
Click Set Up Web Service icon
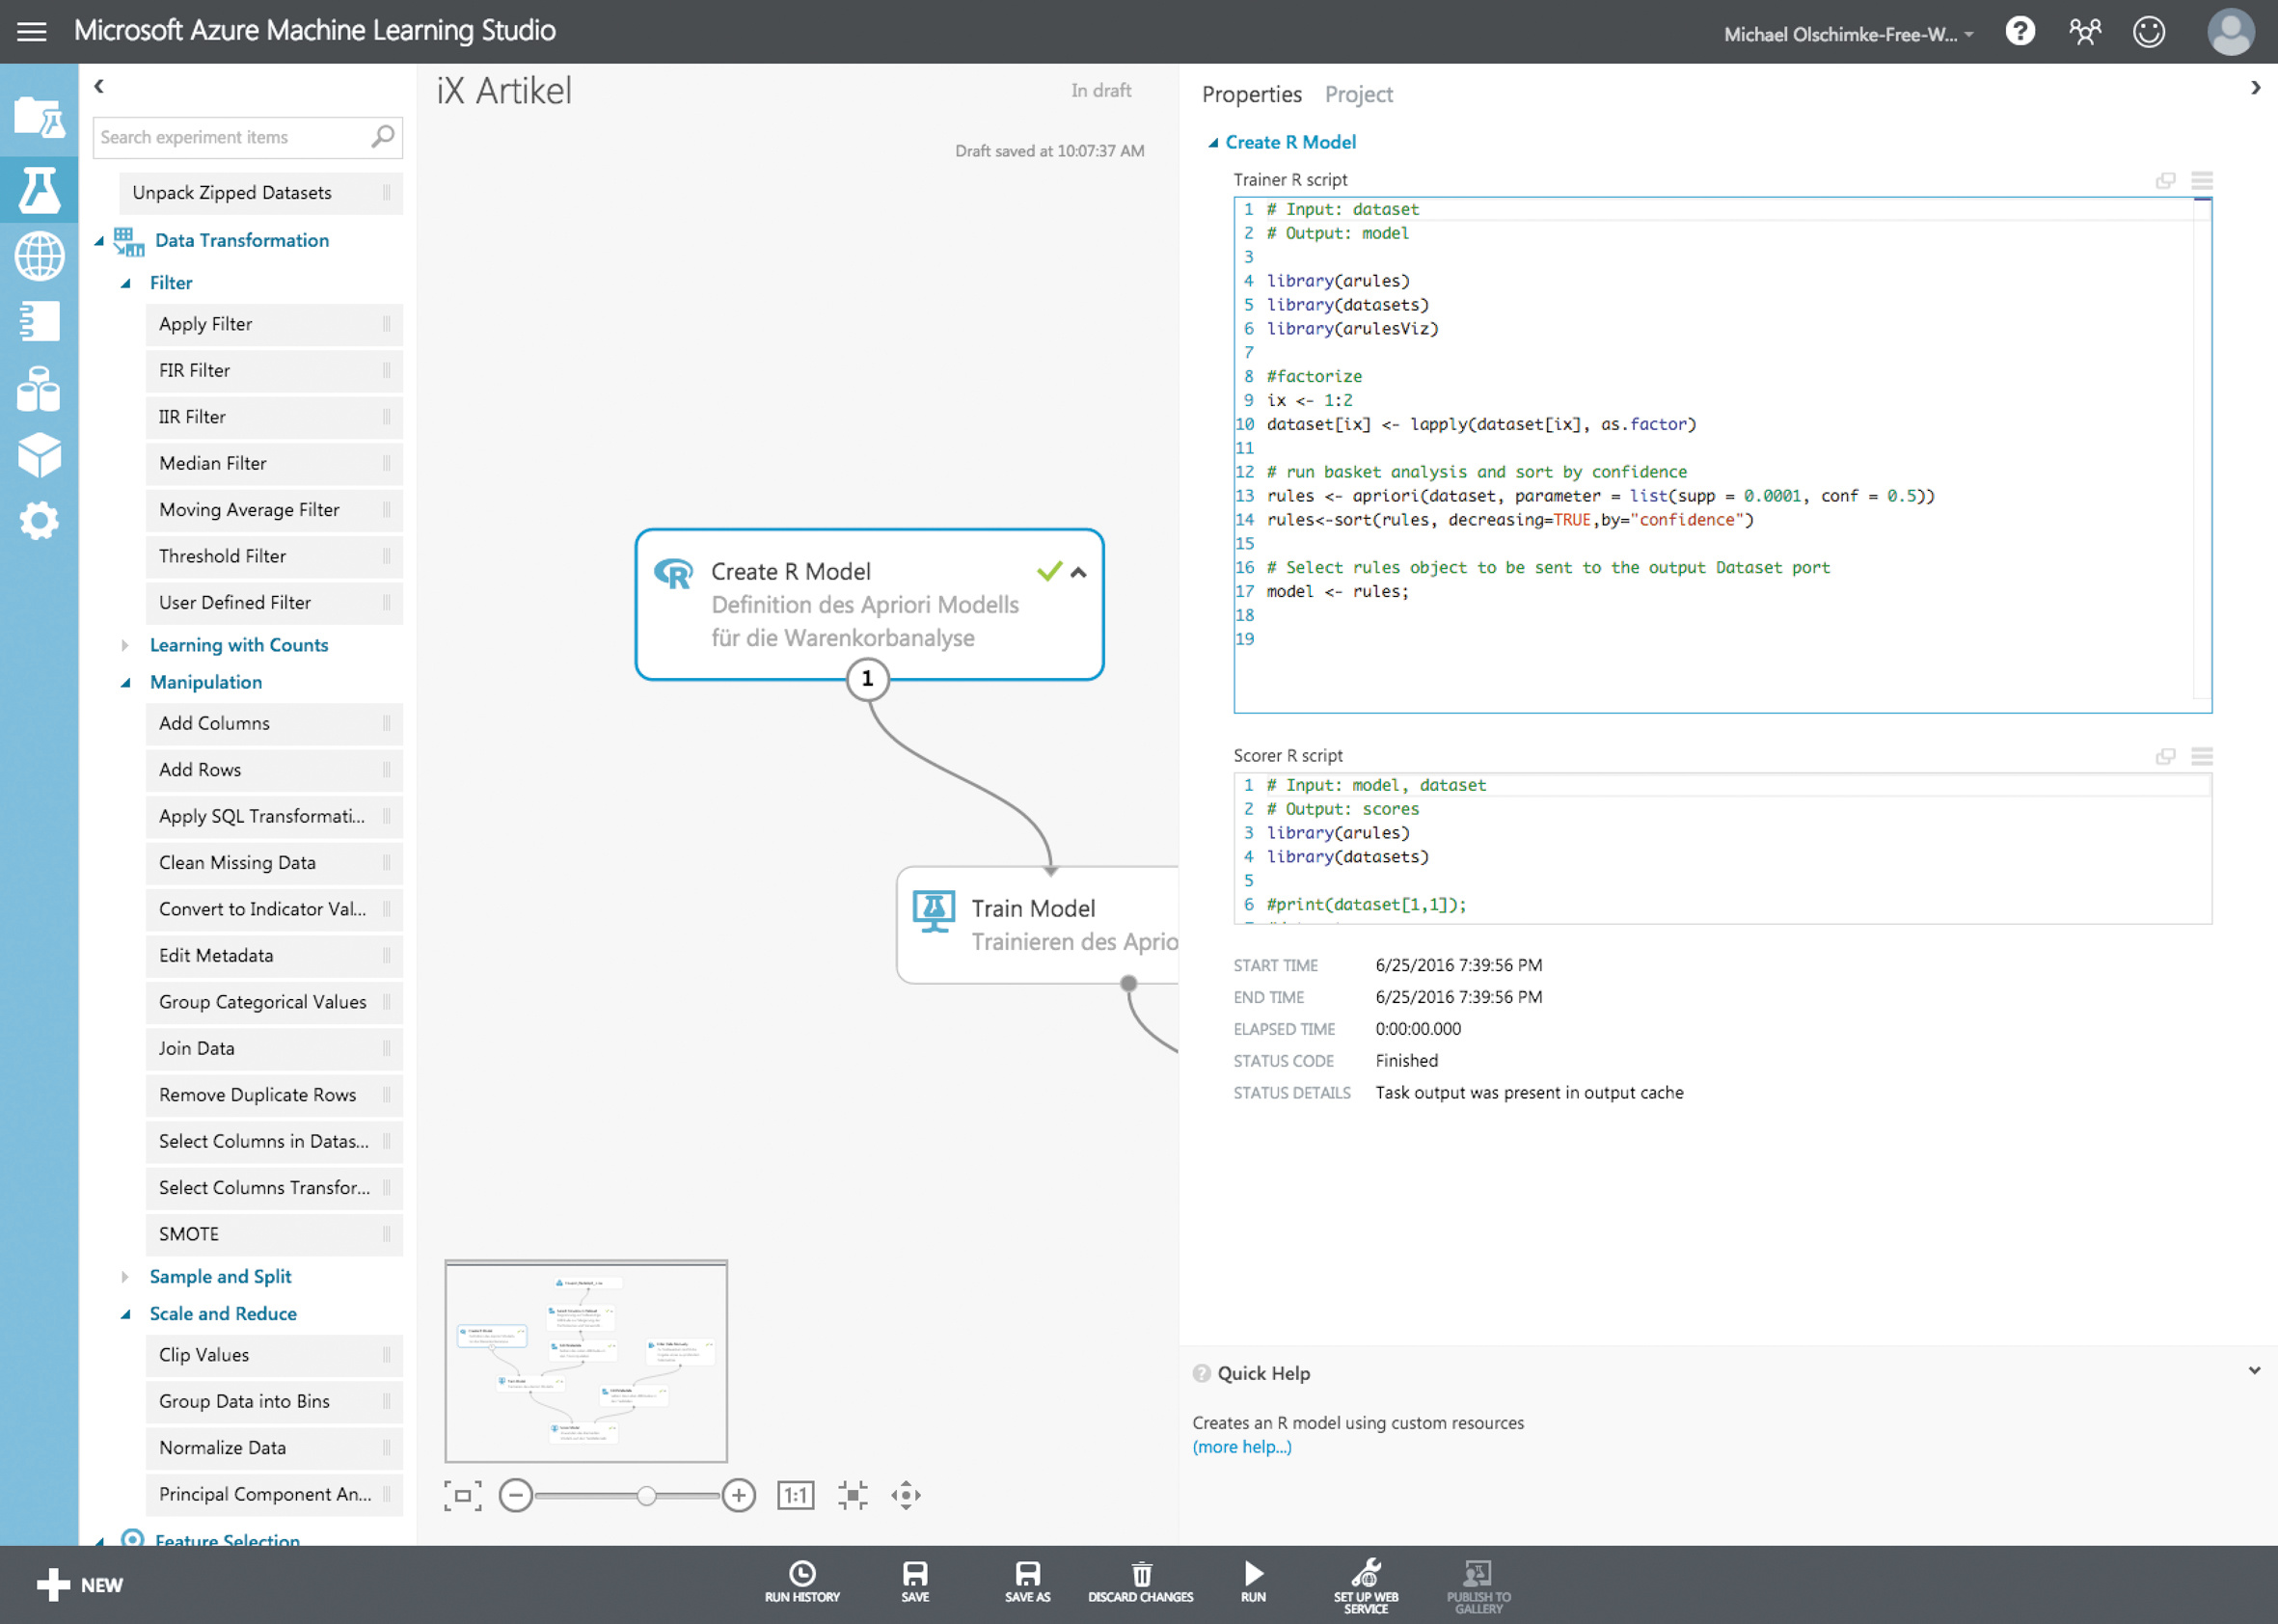click(1366, 1574)
